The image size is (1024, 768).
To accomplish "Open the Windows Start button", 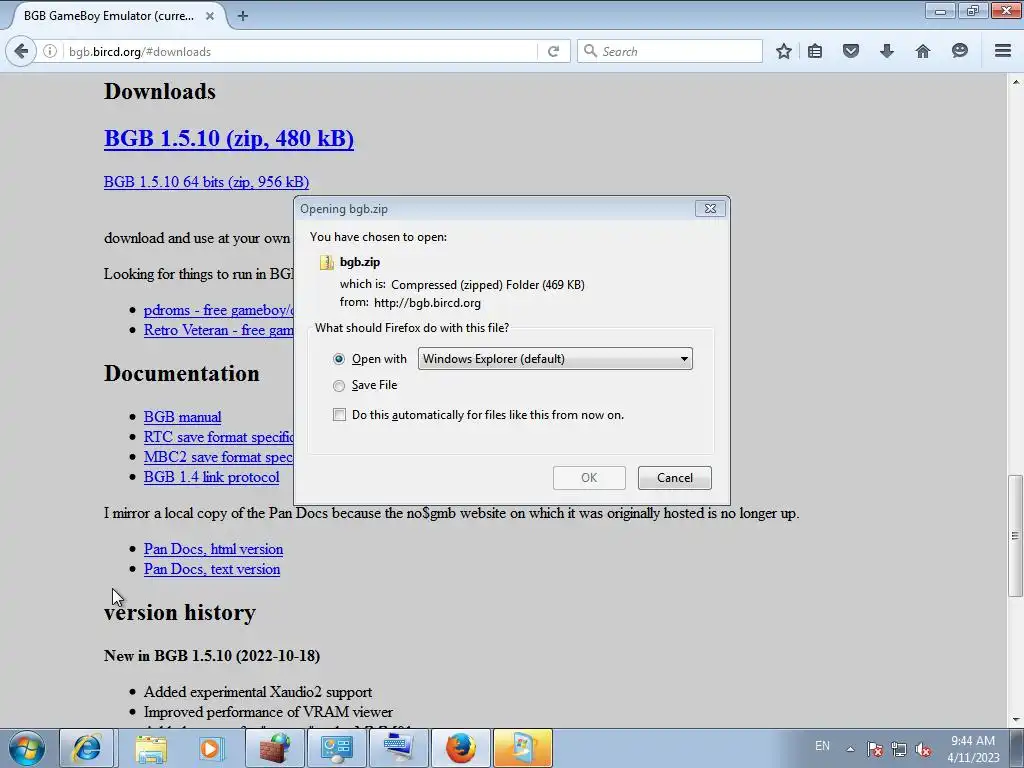I will (27, 748).
